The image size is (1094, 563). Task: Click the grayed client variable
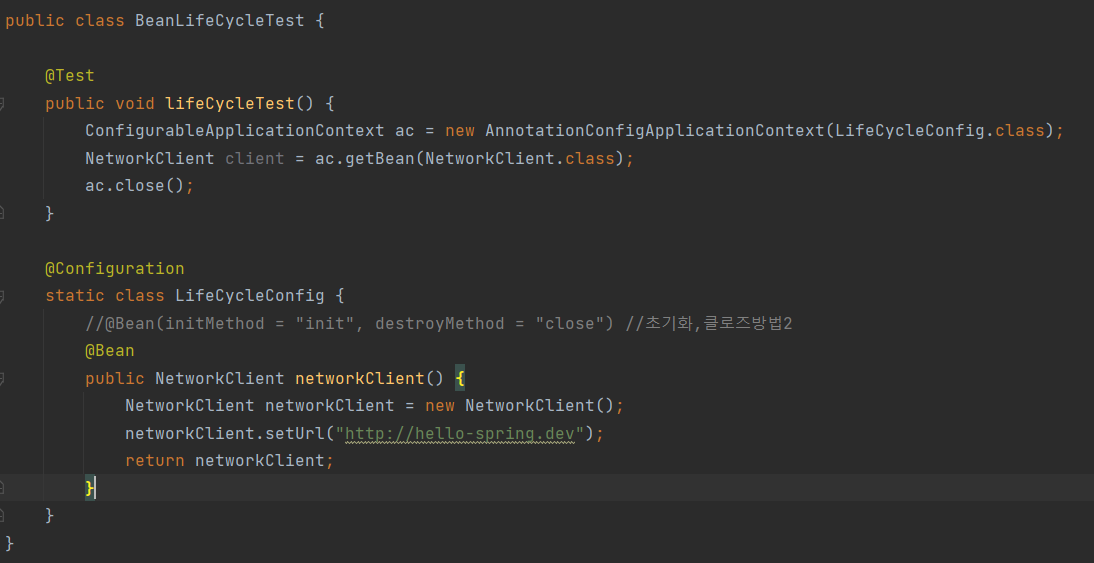pos(255,158)
